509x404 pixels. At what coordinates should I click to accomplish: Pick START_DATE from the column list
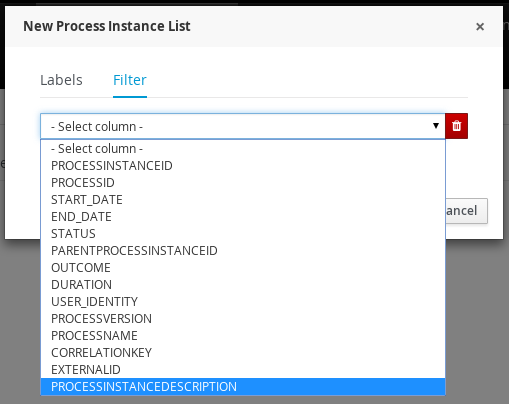(x=243, y=200)
